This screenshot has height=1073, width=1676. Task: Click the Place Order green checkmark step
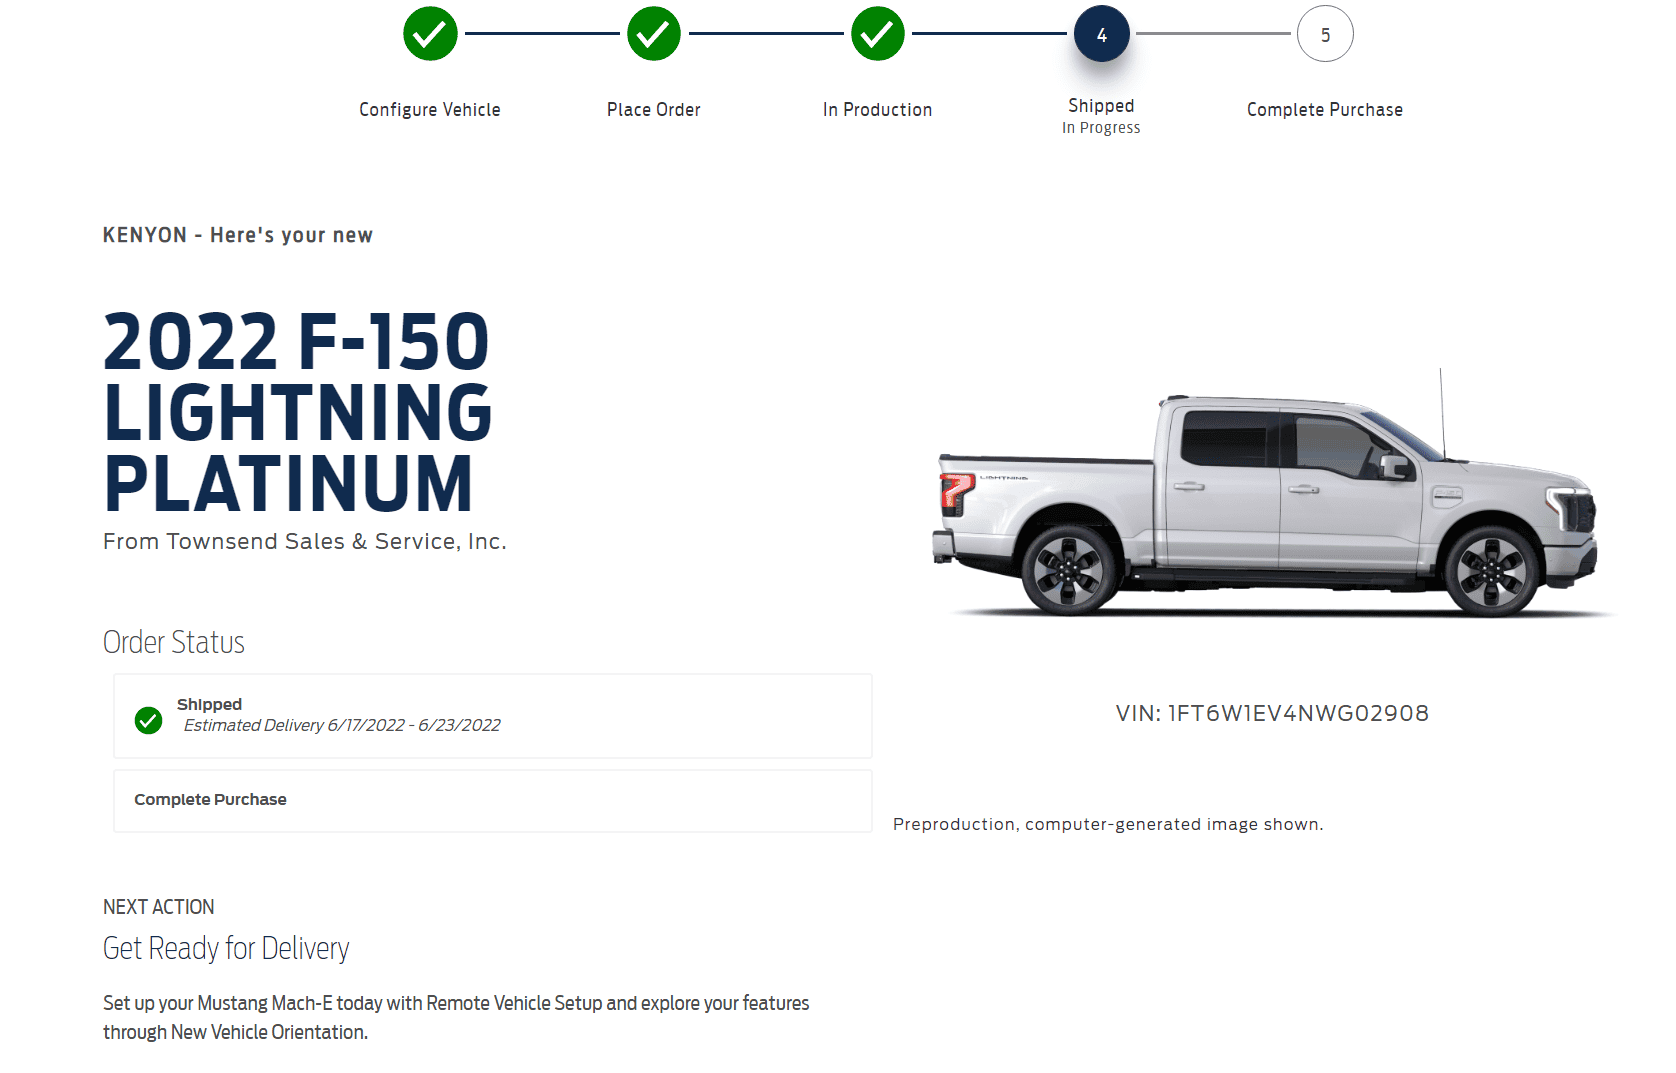click(654, 34)
